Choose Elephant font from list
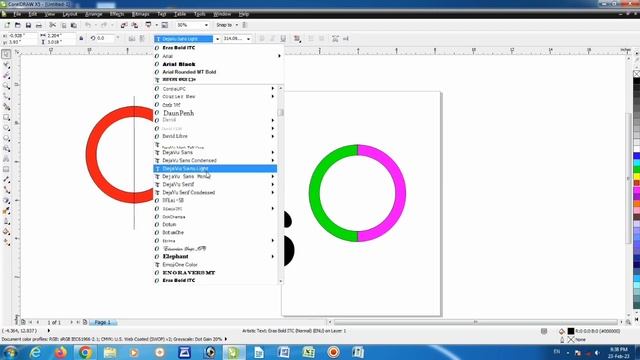640x360 pixels. 176,257
